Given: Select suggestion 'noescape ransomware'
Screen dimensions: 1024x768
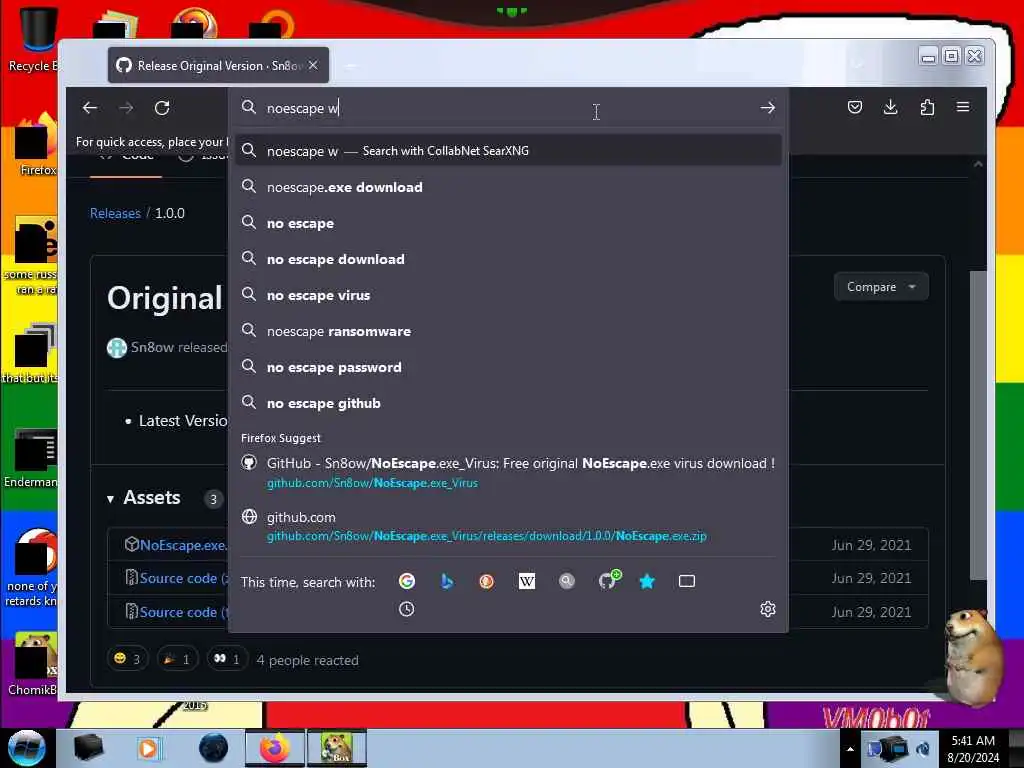Looking at the screenshot, I should pos(508,331).
